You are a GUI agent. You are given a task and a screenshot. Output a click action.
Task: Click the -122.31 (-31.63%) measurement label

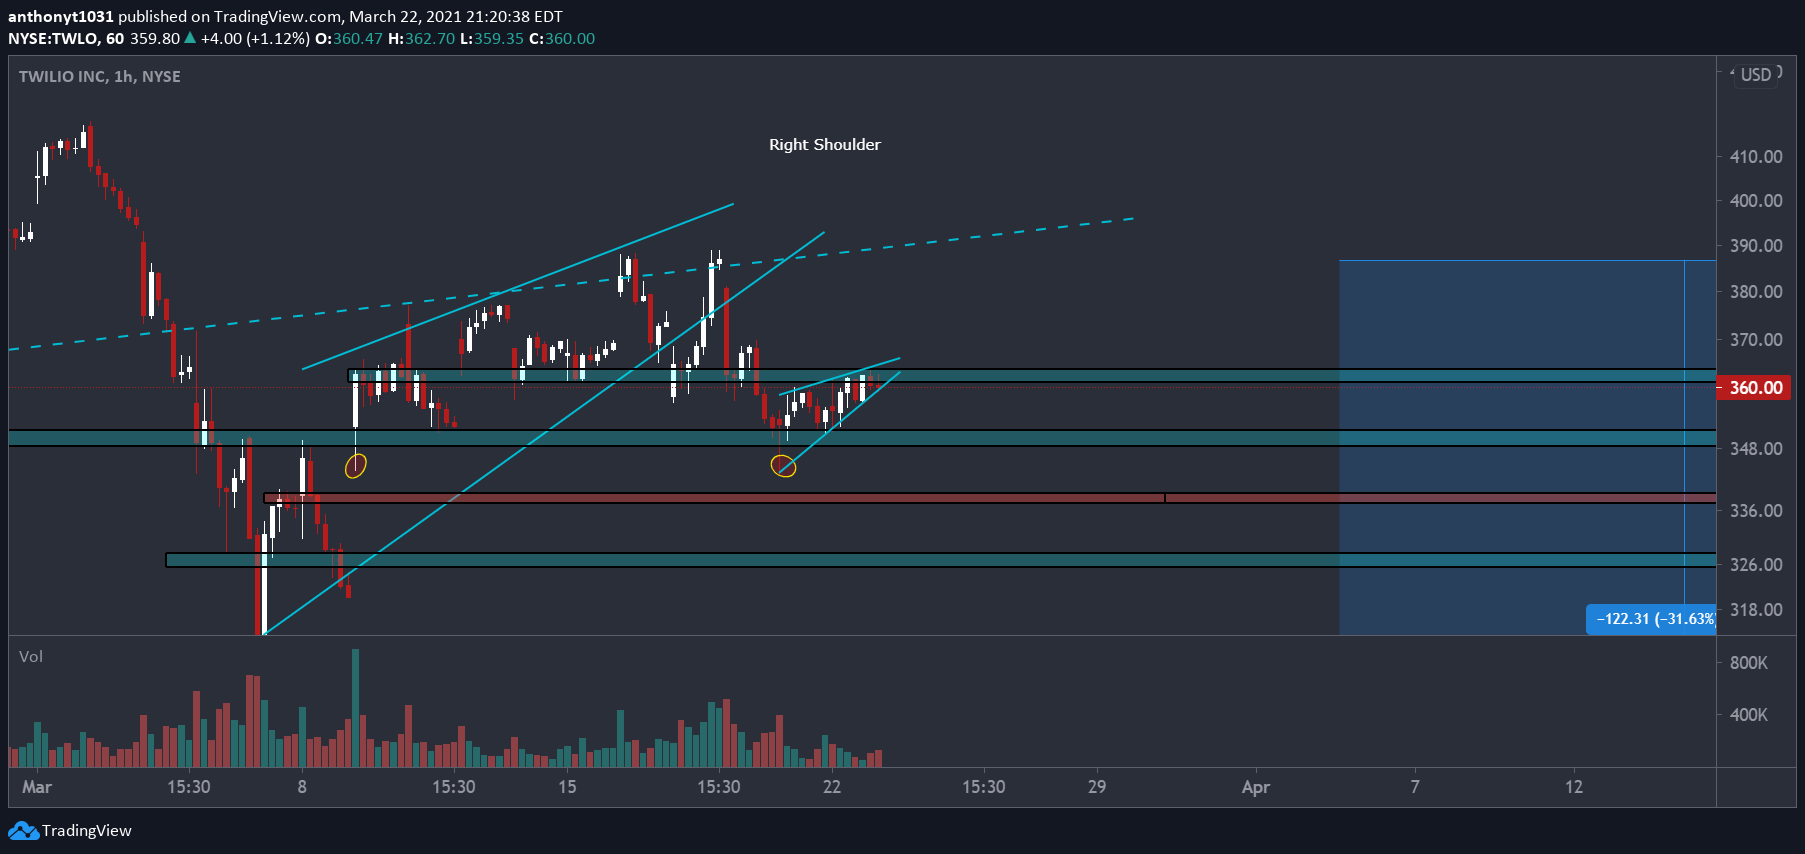[1651, 619]
